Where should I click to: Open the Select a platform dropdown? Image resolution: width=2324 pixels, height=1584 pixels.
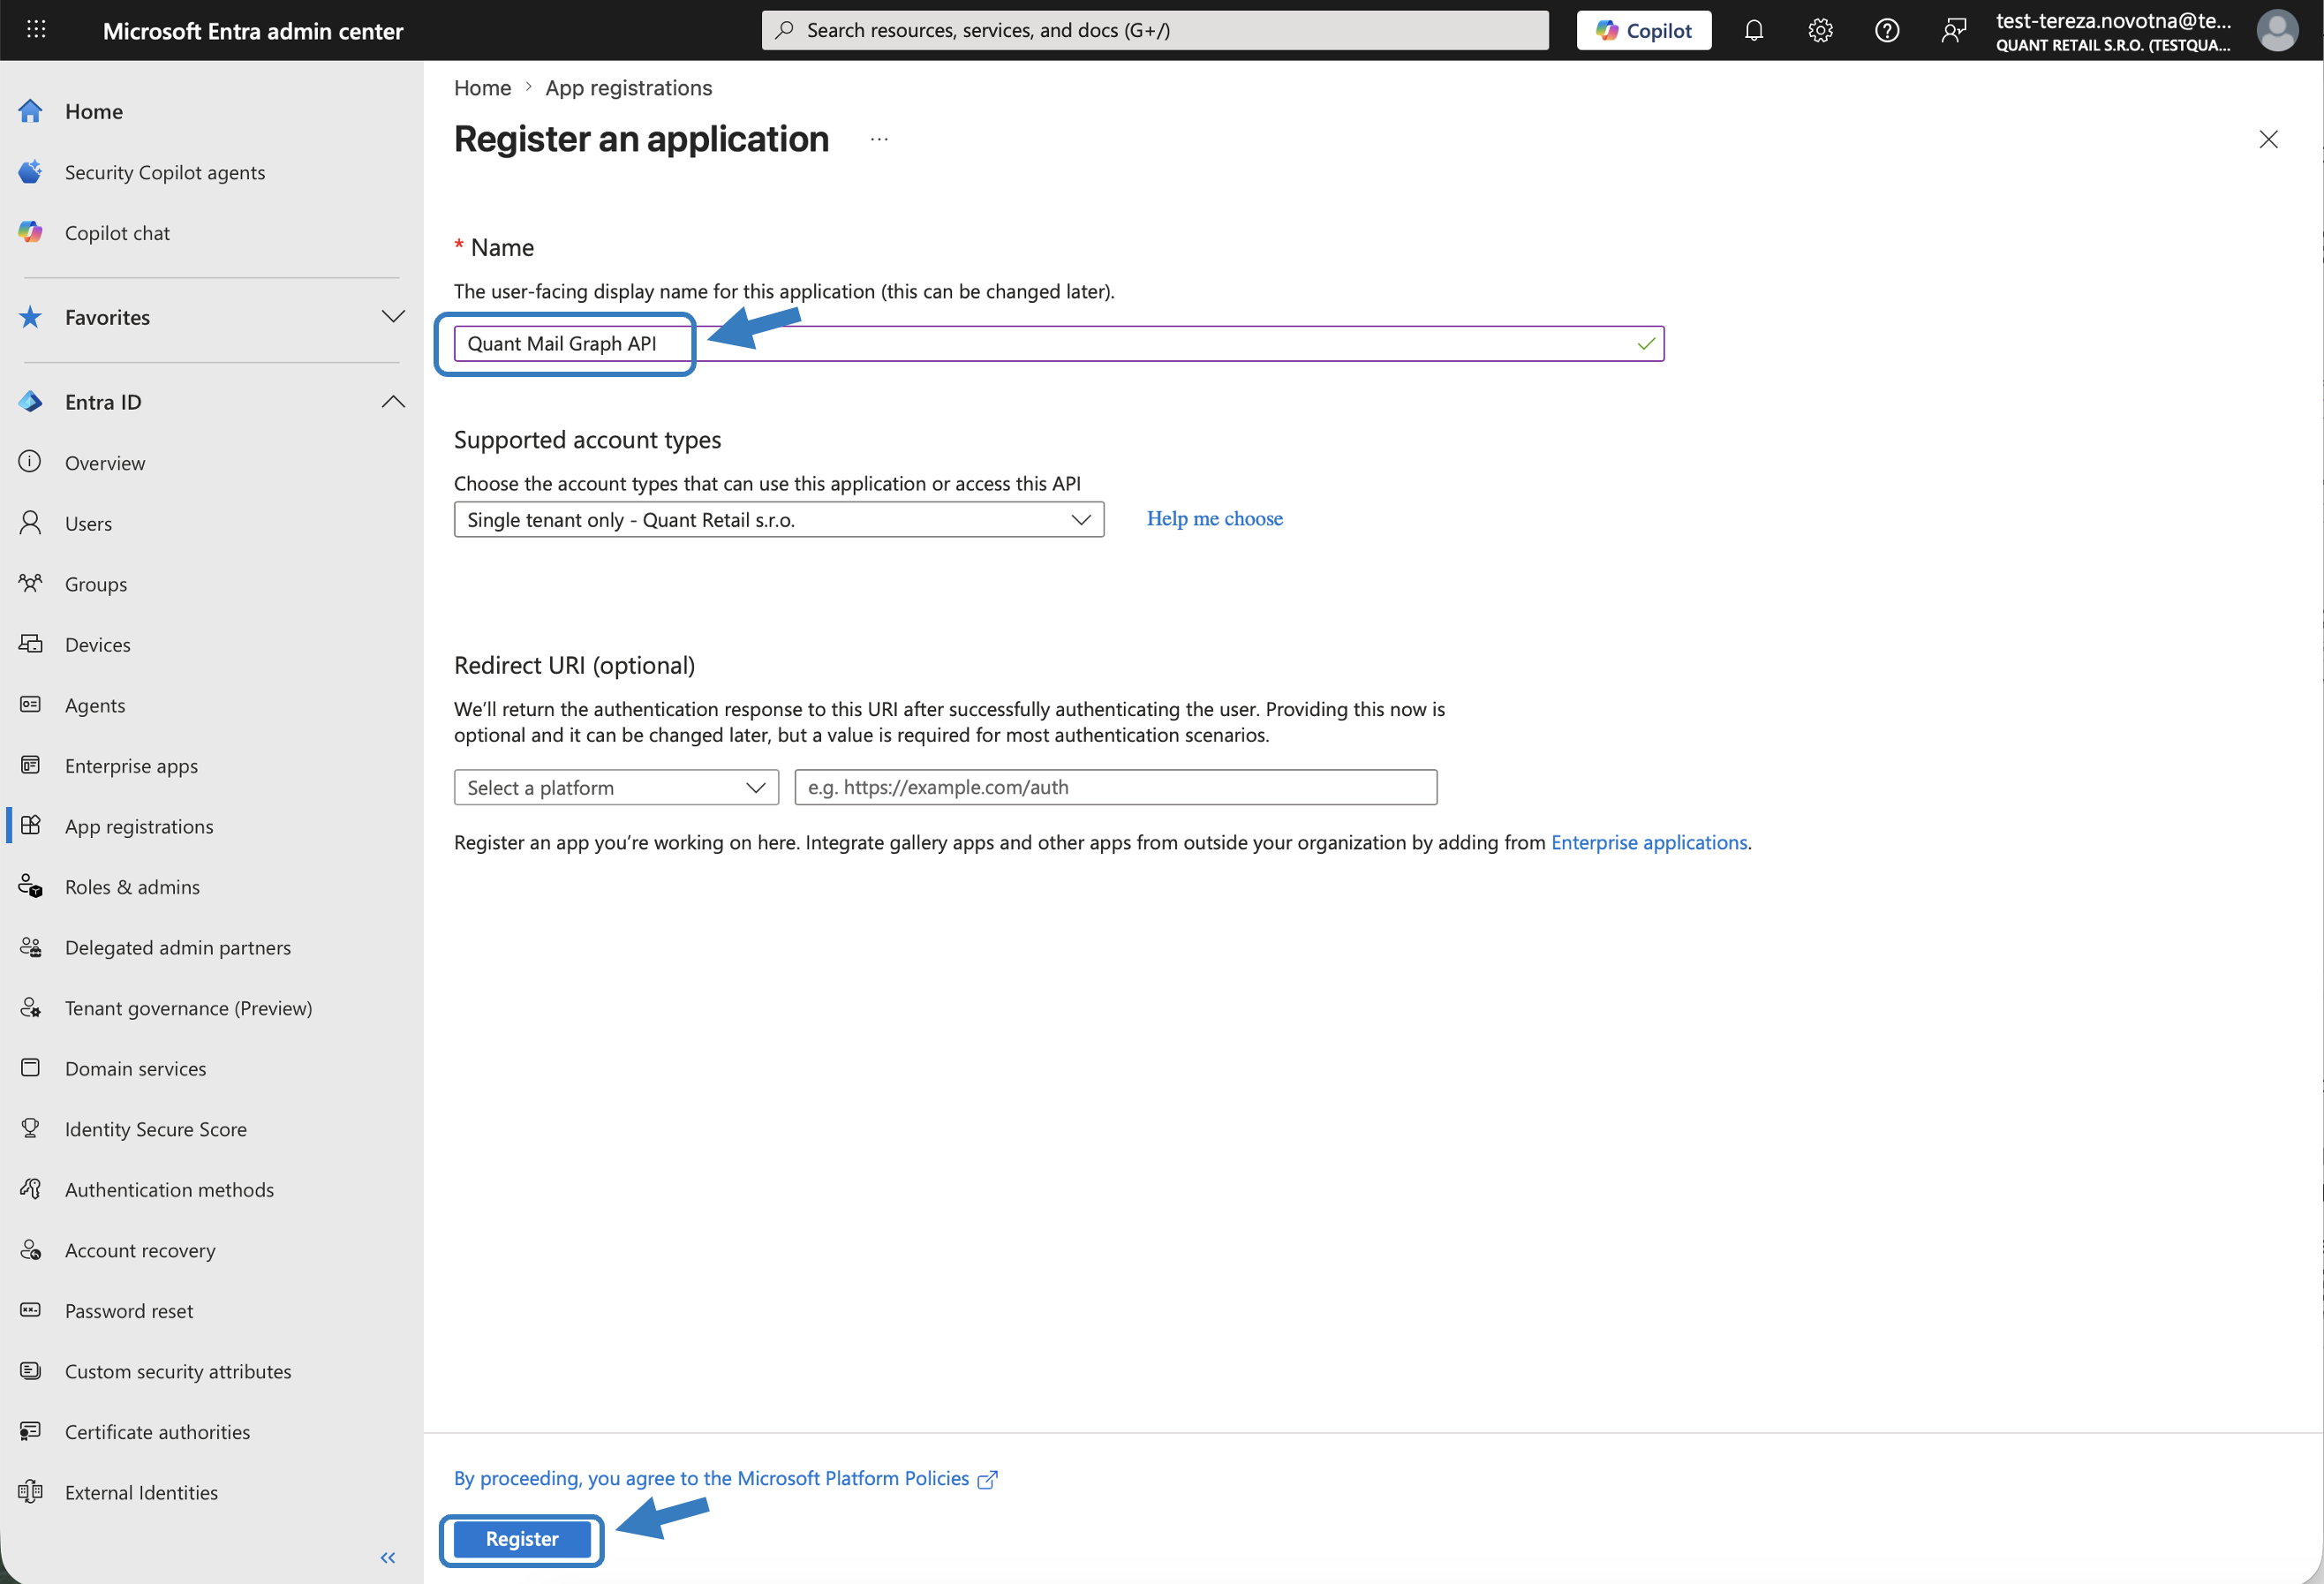tap(616, 788)
